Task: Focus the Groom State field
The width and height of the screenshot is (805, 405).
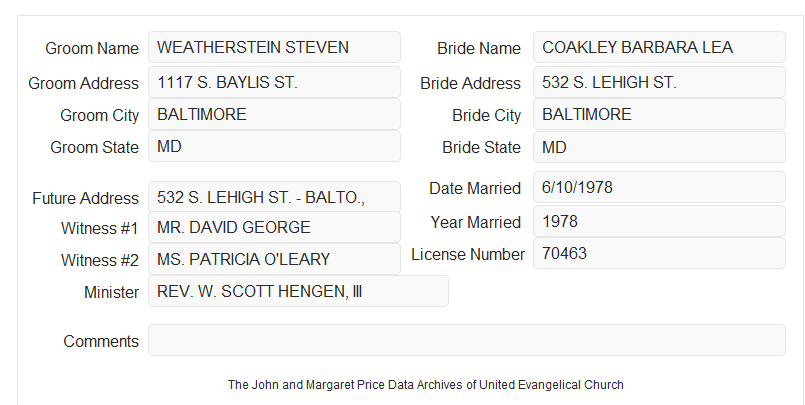Action: pos(274,146)
